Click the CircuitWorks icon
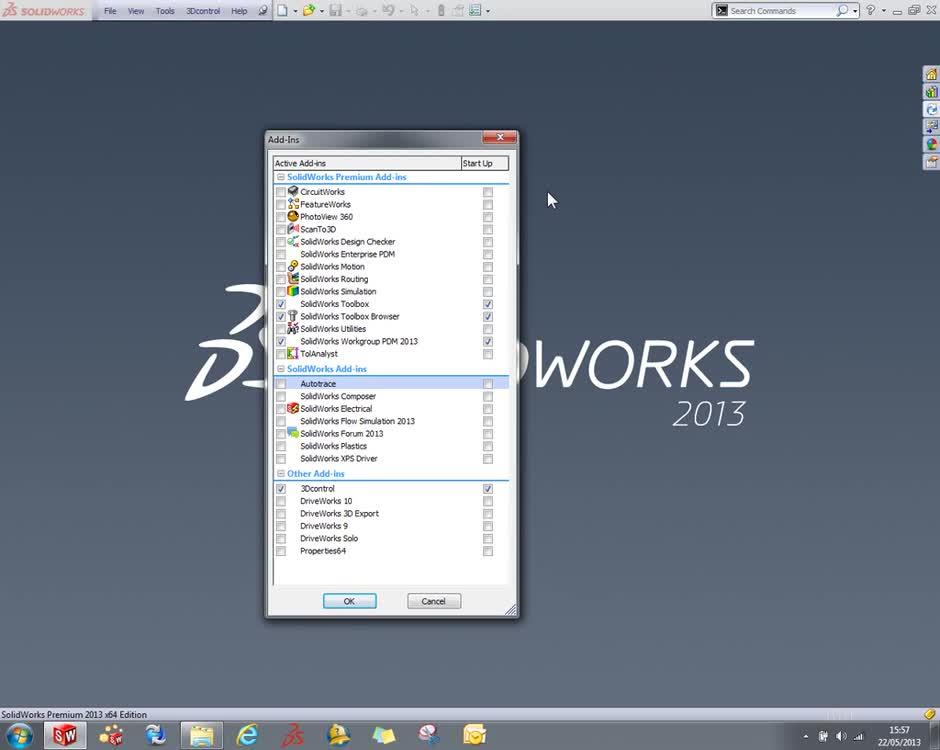Screen dimensions: 940x750 point(293,191)
